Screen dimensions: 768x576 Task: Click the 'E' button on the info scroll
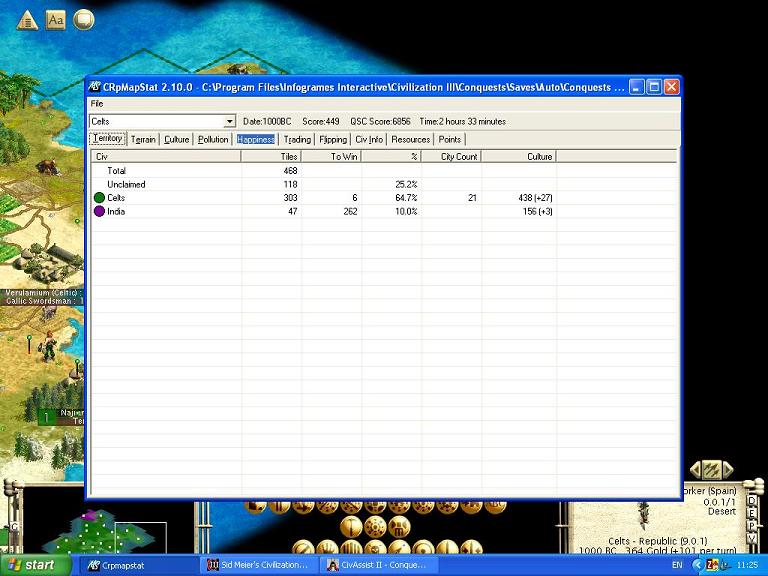coord(751,513)
